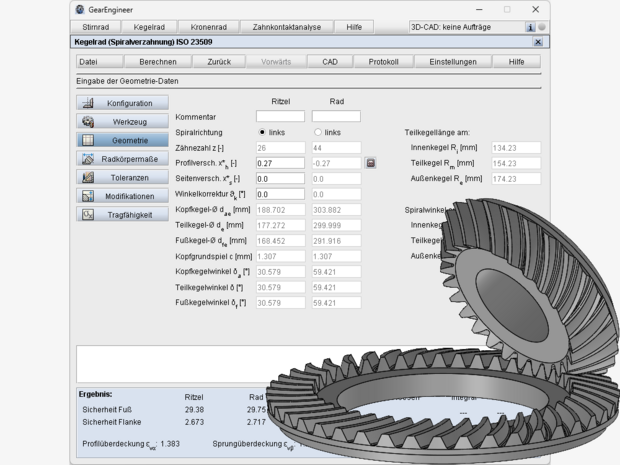Viewport: 620px width, 465px height.
Task: Click the Außenkegel value 174.23
Action: click(516, 179)
